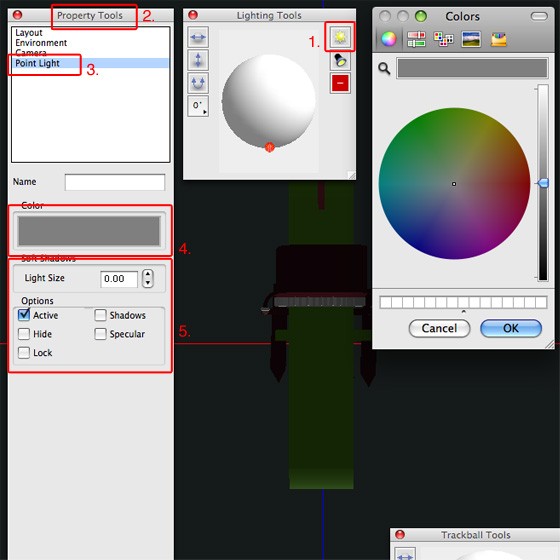Screen dimensions: 560x560
Task: Click the Lighting Tools resize grip corner
Action: pyautogui.click(x=351, y=175)
